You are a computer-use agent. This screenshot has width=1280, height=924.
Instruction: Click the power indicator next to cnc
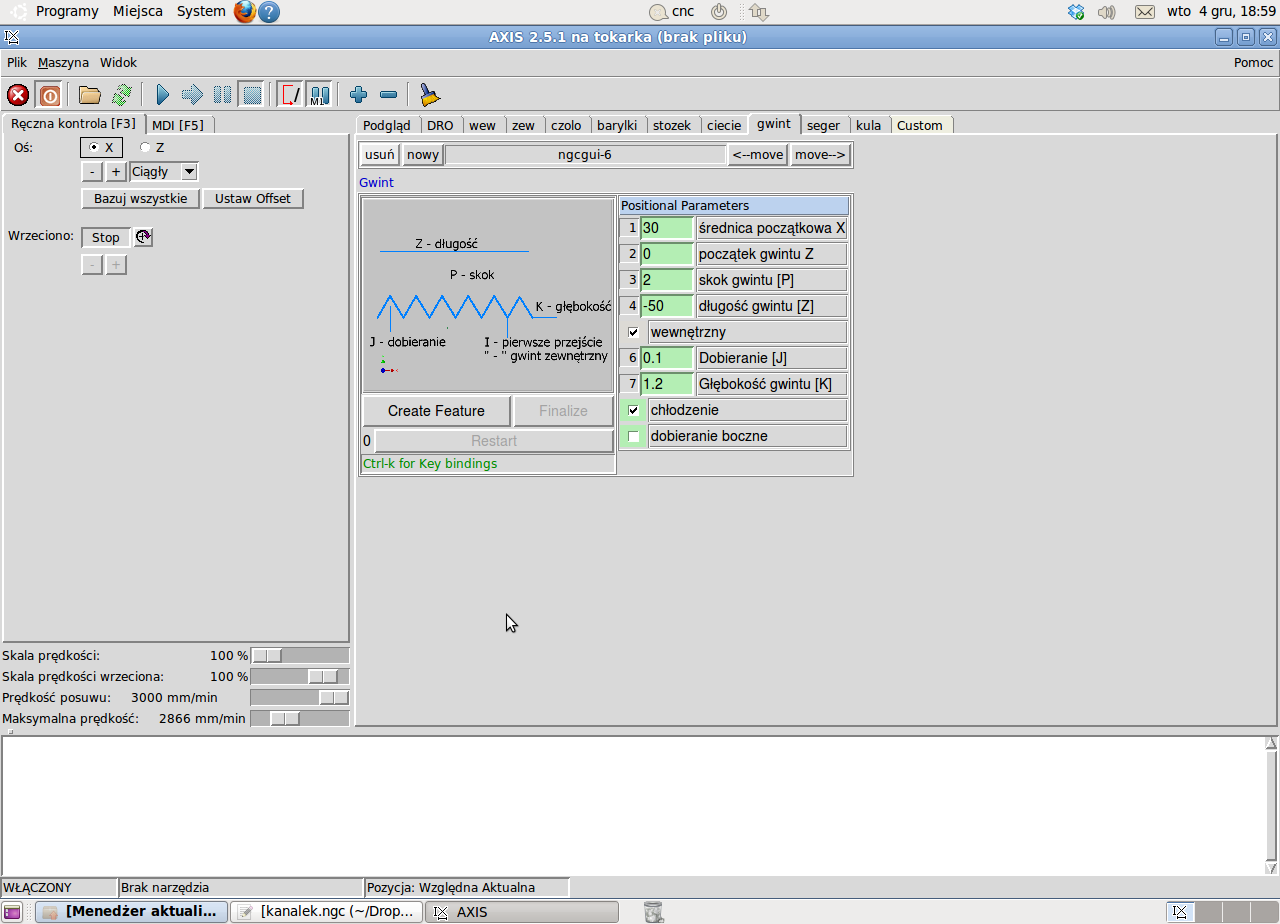coord(719,12)
